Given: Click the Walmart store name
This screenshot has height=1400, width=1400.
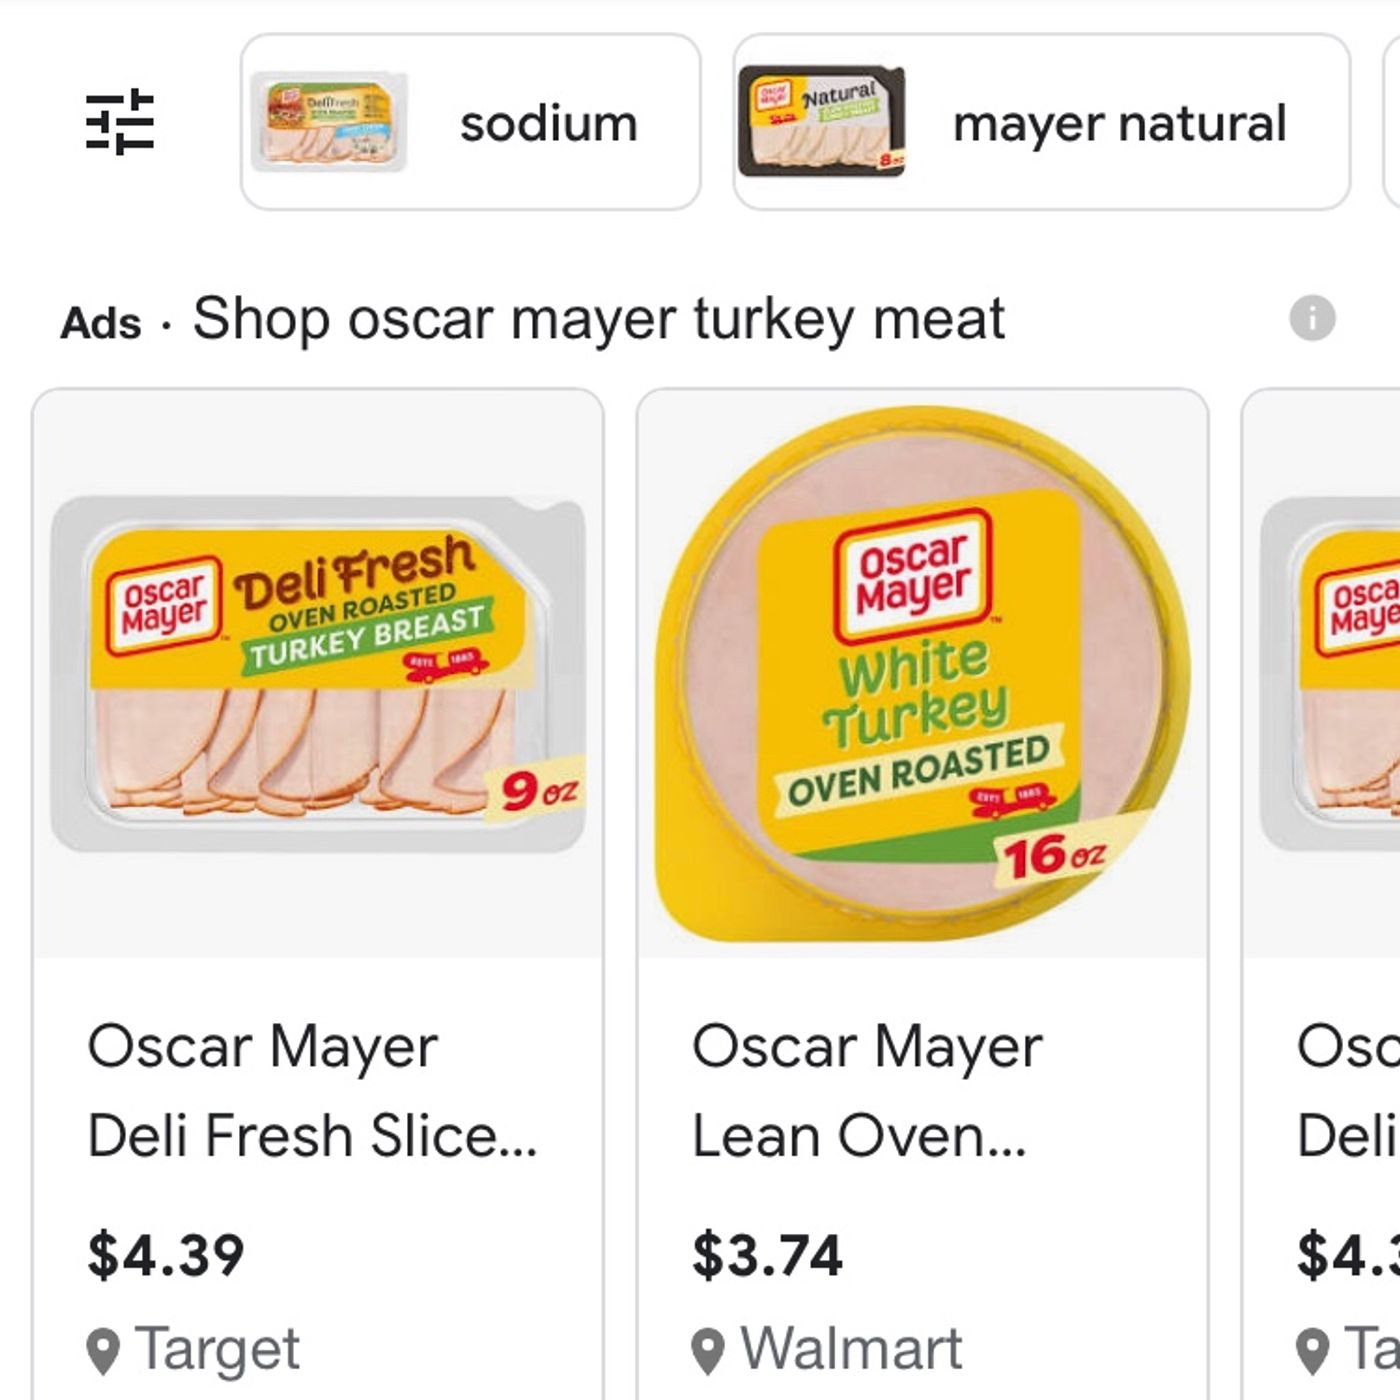Looking at the screenshot, I should pos(851,1349).
